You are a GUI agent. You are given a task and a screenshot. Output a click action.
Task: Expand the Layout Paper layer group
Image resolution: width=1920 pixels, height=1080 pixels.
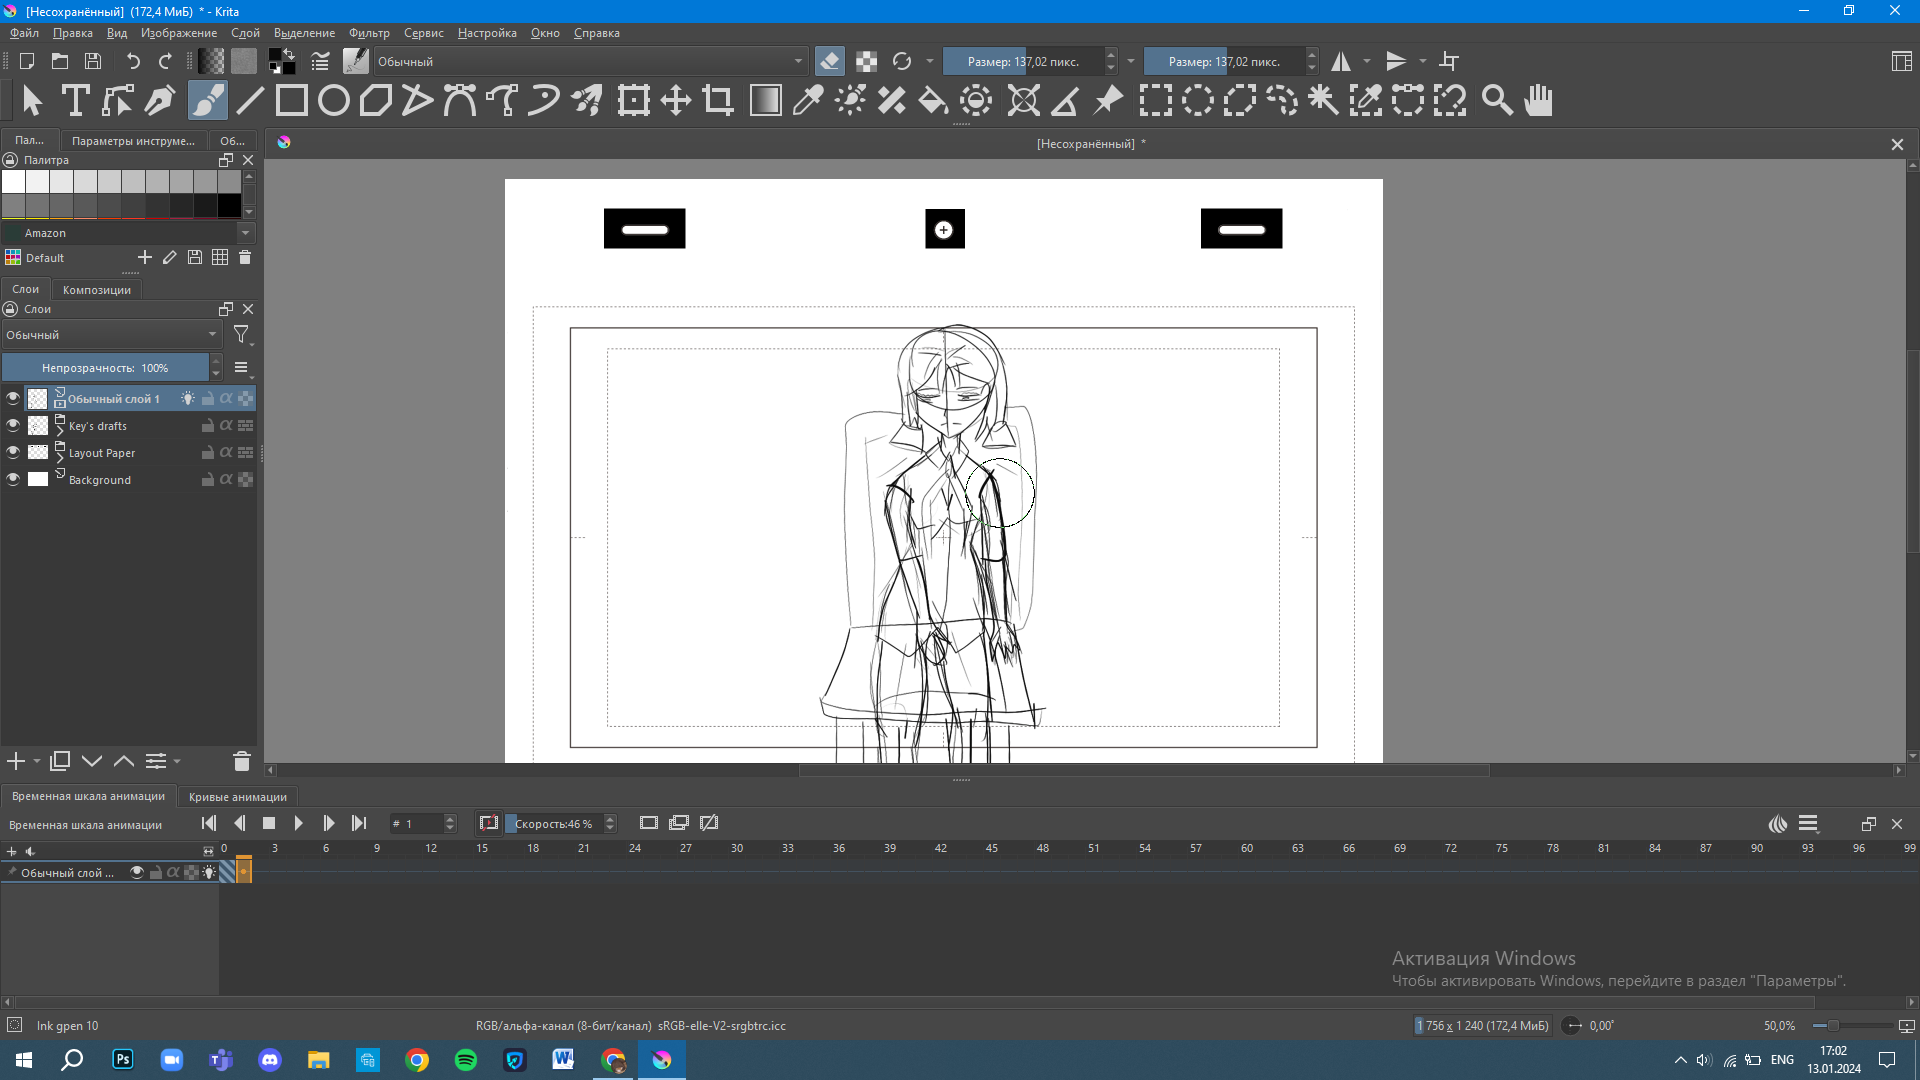pyautogui.click(x=60, y=459)
